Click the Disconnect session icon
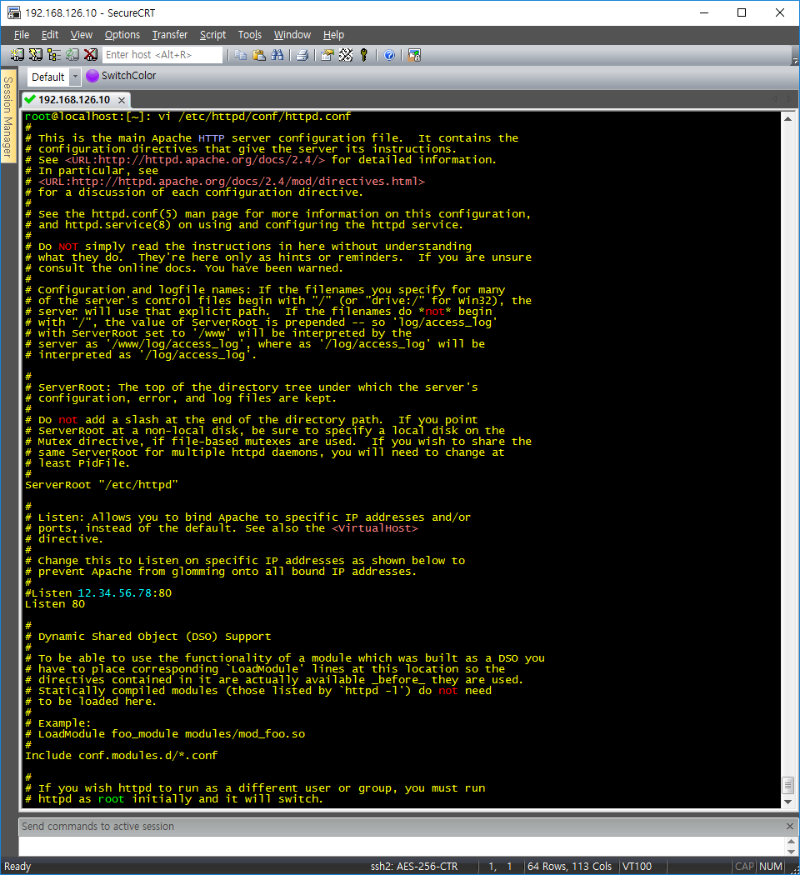 pyautogui.click(x=90, y=55)
